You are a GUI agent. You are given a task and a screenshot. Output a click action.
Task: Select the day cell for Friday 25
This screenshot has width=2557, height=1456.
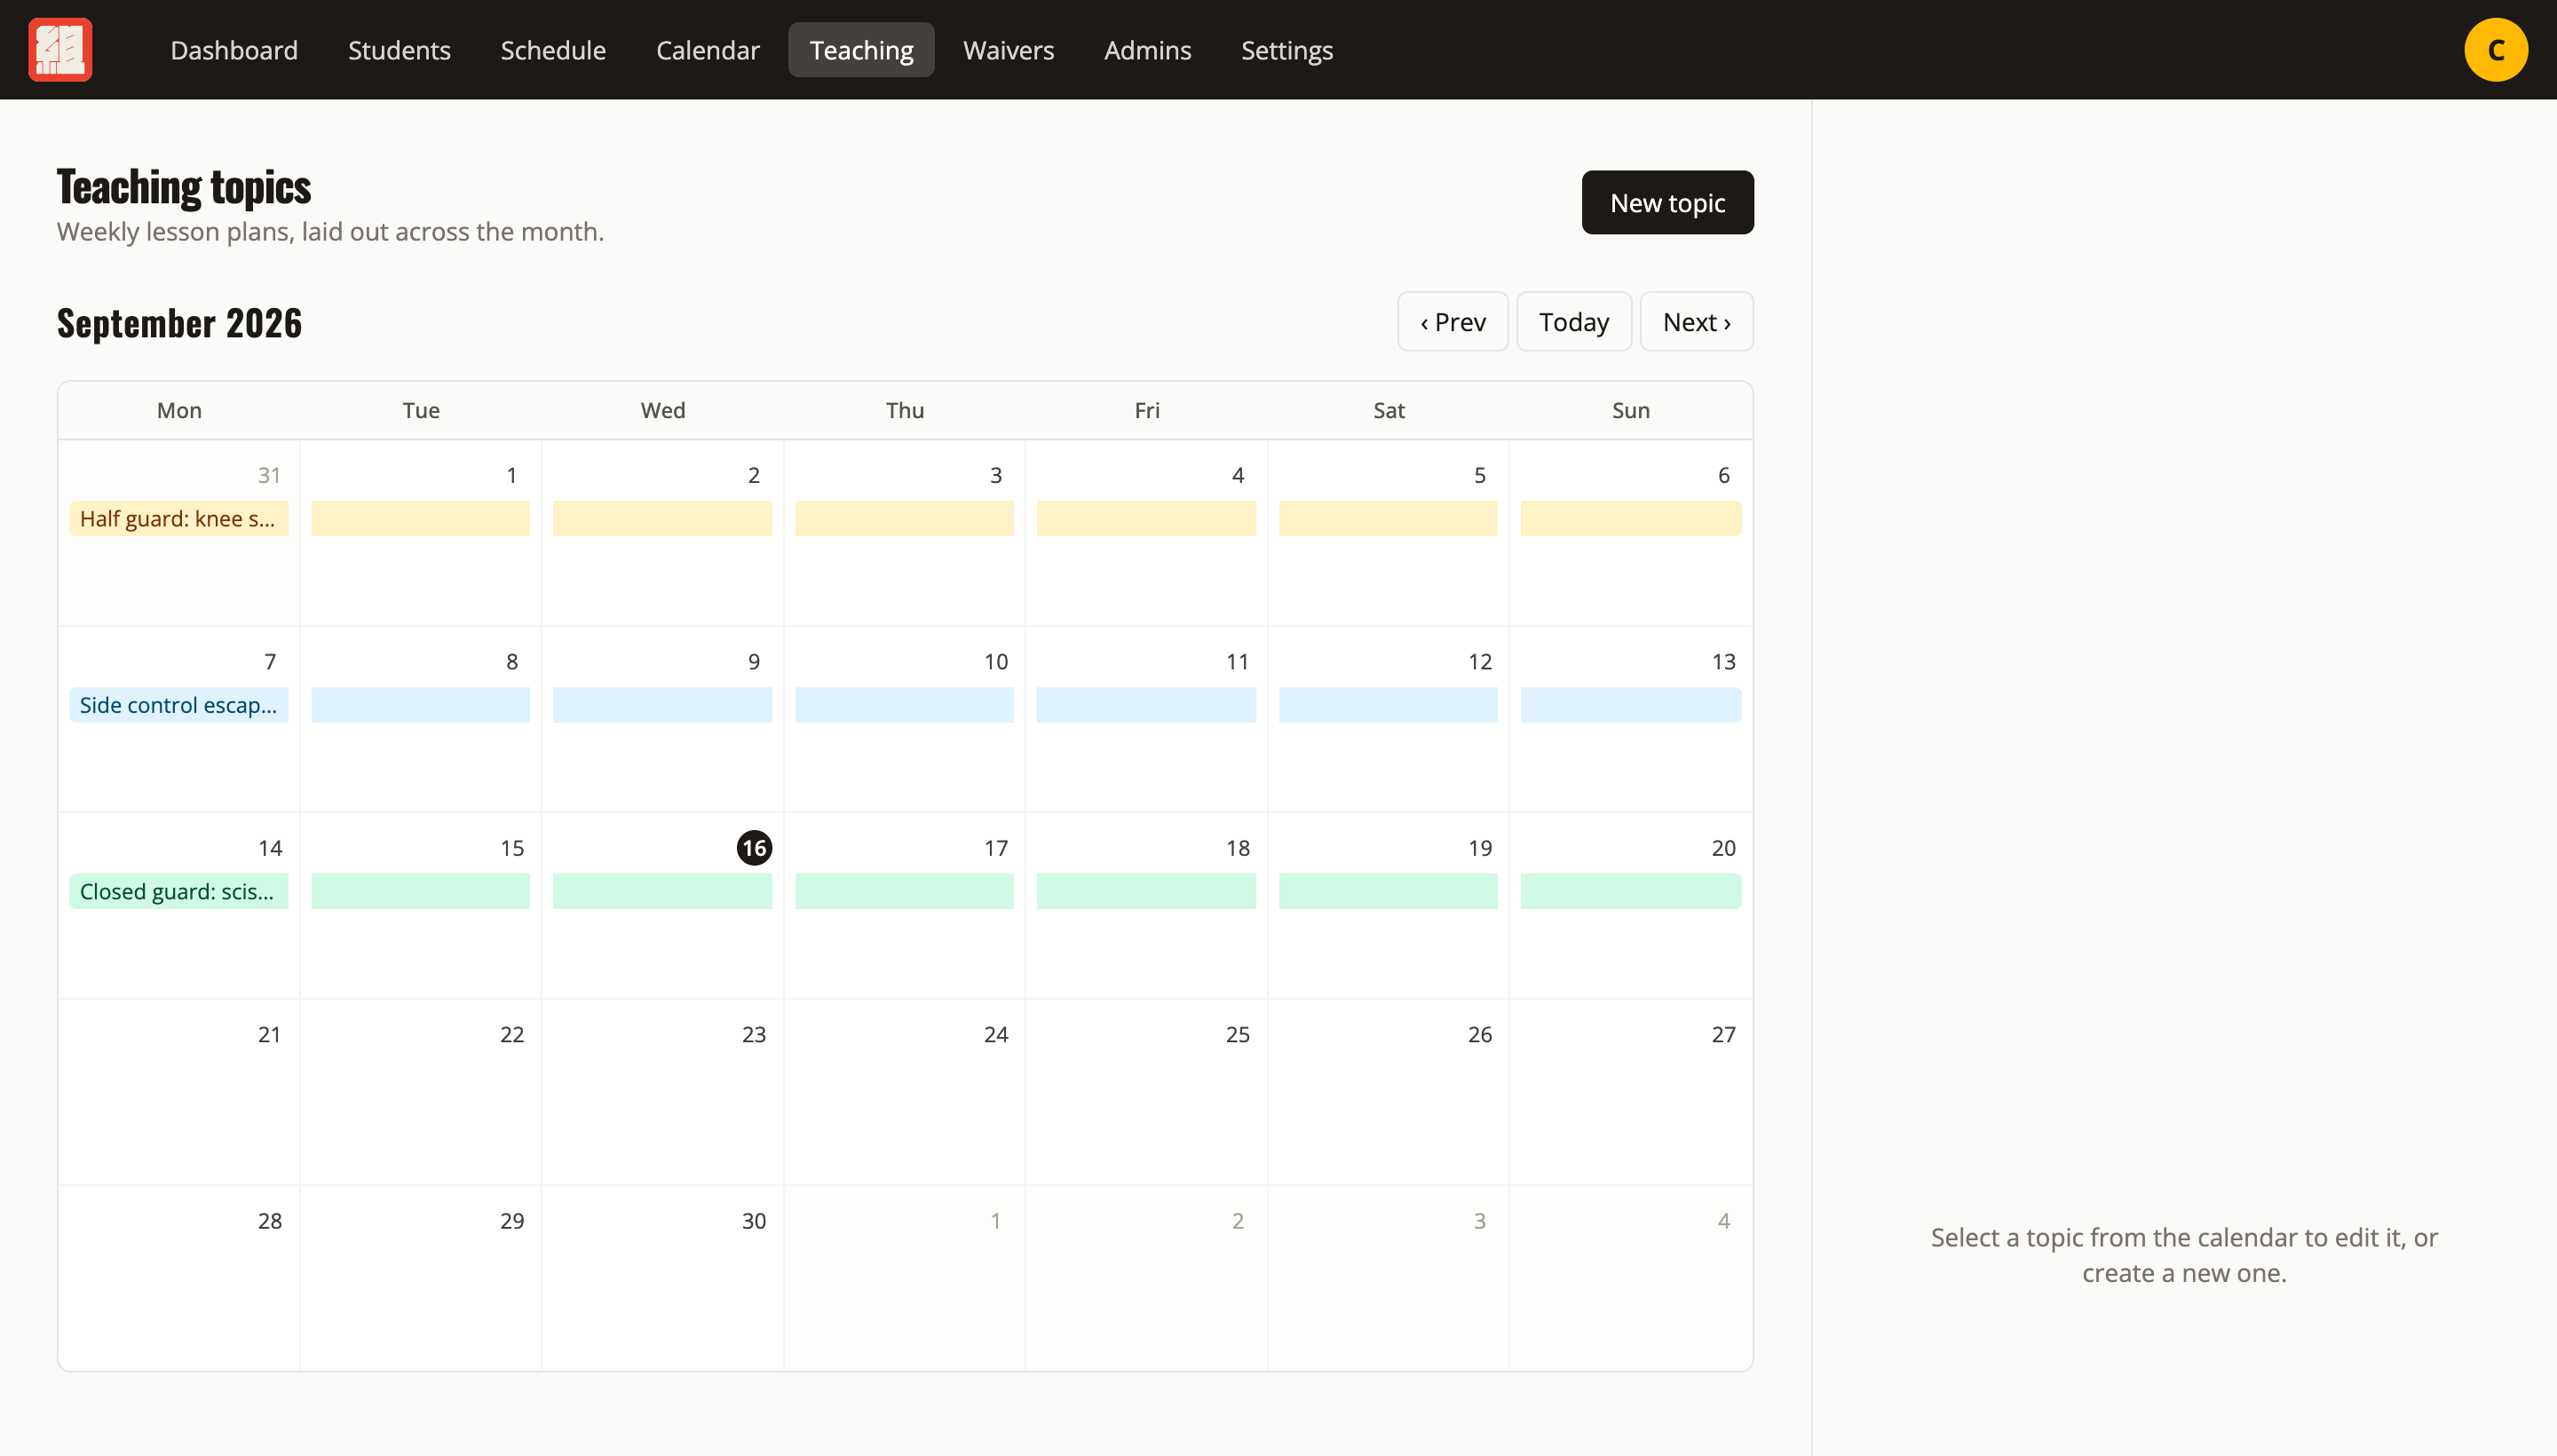(x=1146, y=1093)
